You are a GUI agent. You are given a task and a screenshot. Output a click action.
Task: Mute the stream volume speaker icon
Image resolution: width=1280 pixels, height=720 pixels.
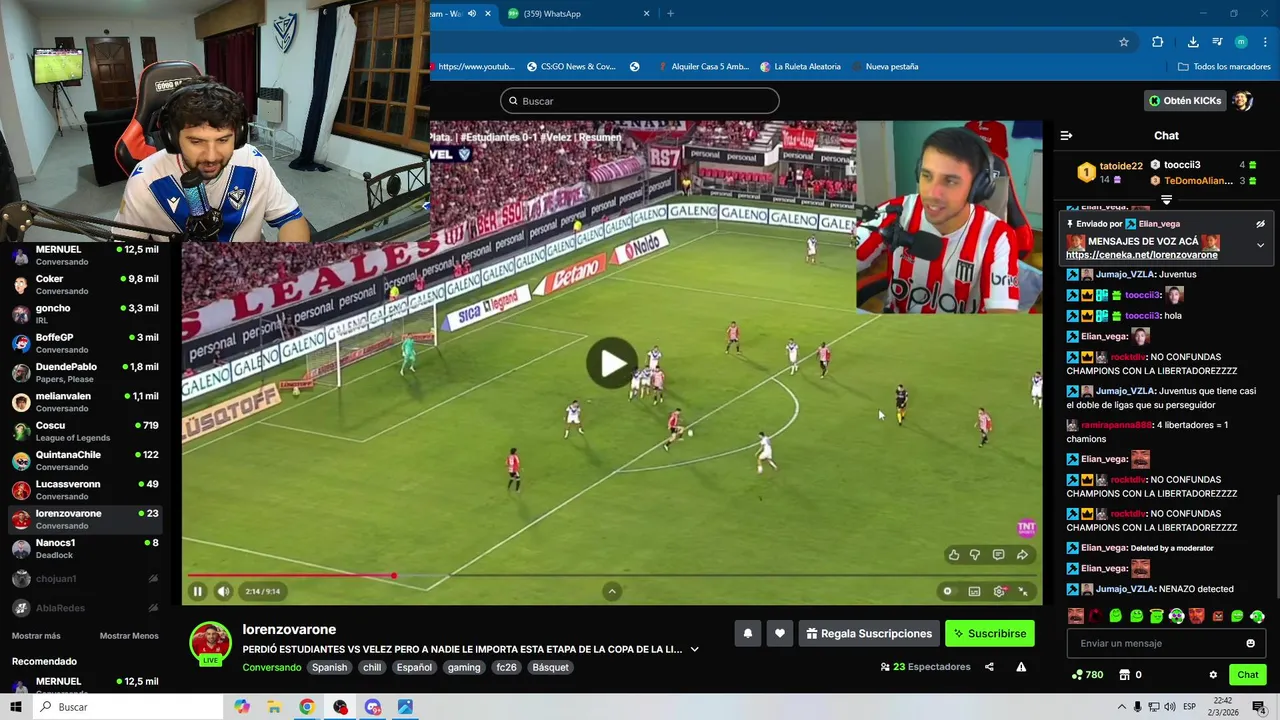pyautogui.click(x=223, y=591)
